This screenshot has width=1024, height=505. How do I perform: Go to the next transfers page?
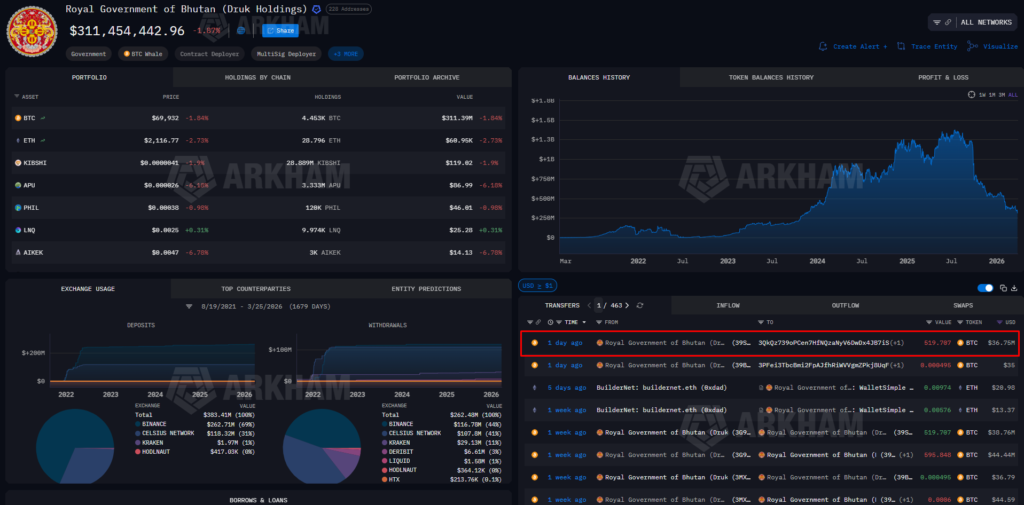[627, 305]
